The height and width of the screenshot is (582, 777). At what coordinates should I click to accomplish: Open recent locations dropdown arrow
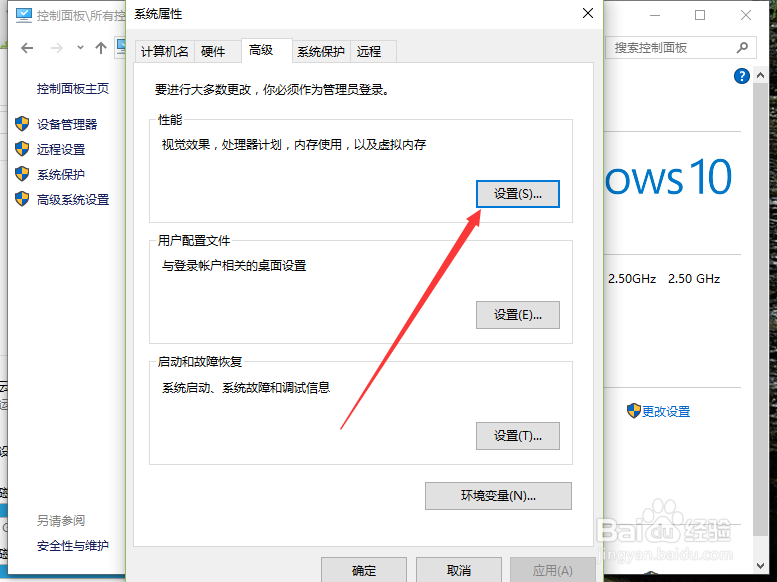pyautogui.click(x=80, y=48)
